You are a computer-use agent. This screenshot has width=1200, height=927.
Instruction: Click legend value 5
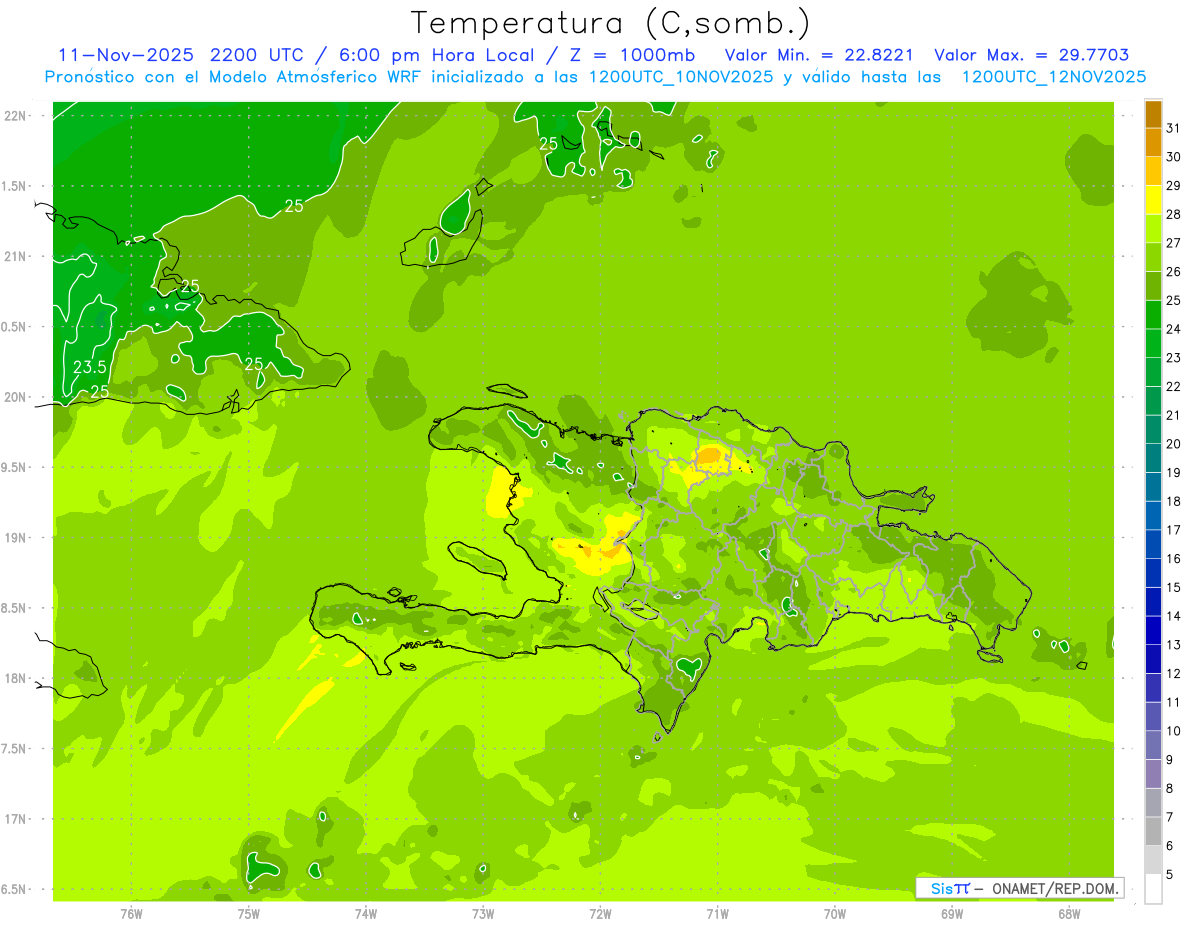1170,874
